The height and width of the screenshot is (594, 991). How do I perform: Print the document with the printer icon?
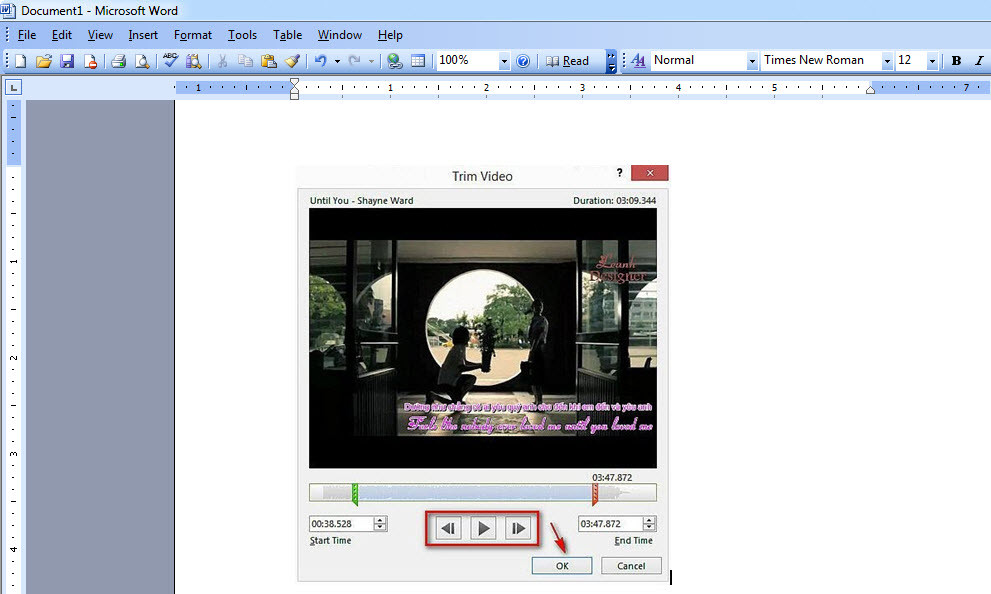tap(118, 61)
